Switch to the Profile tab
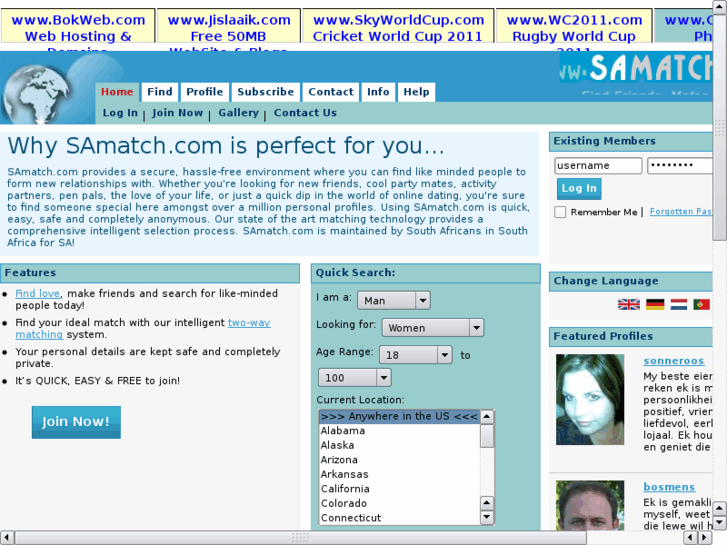 (x=204, y=92)
